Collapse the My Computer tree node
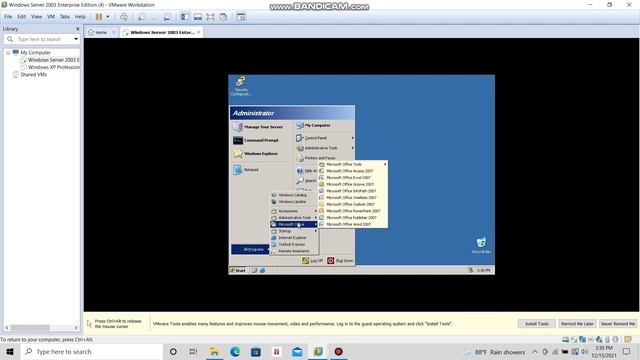The height and width of the screenshot is (360, 640). tap(8, 53)
